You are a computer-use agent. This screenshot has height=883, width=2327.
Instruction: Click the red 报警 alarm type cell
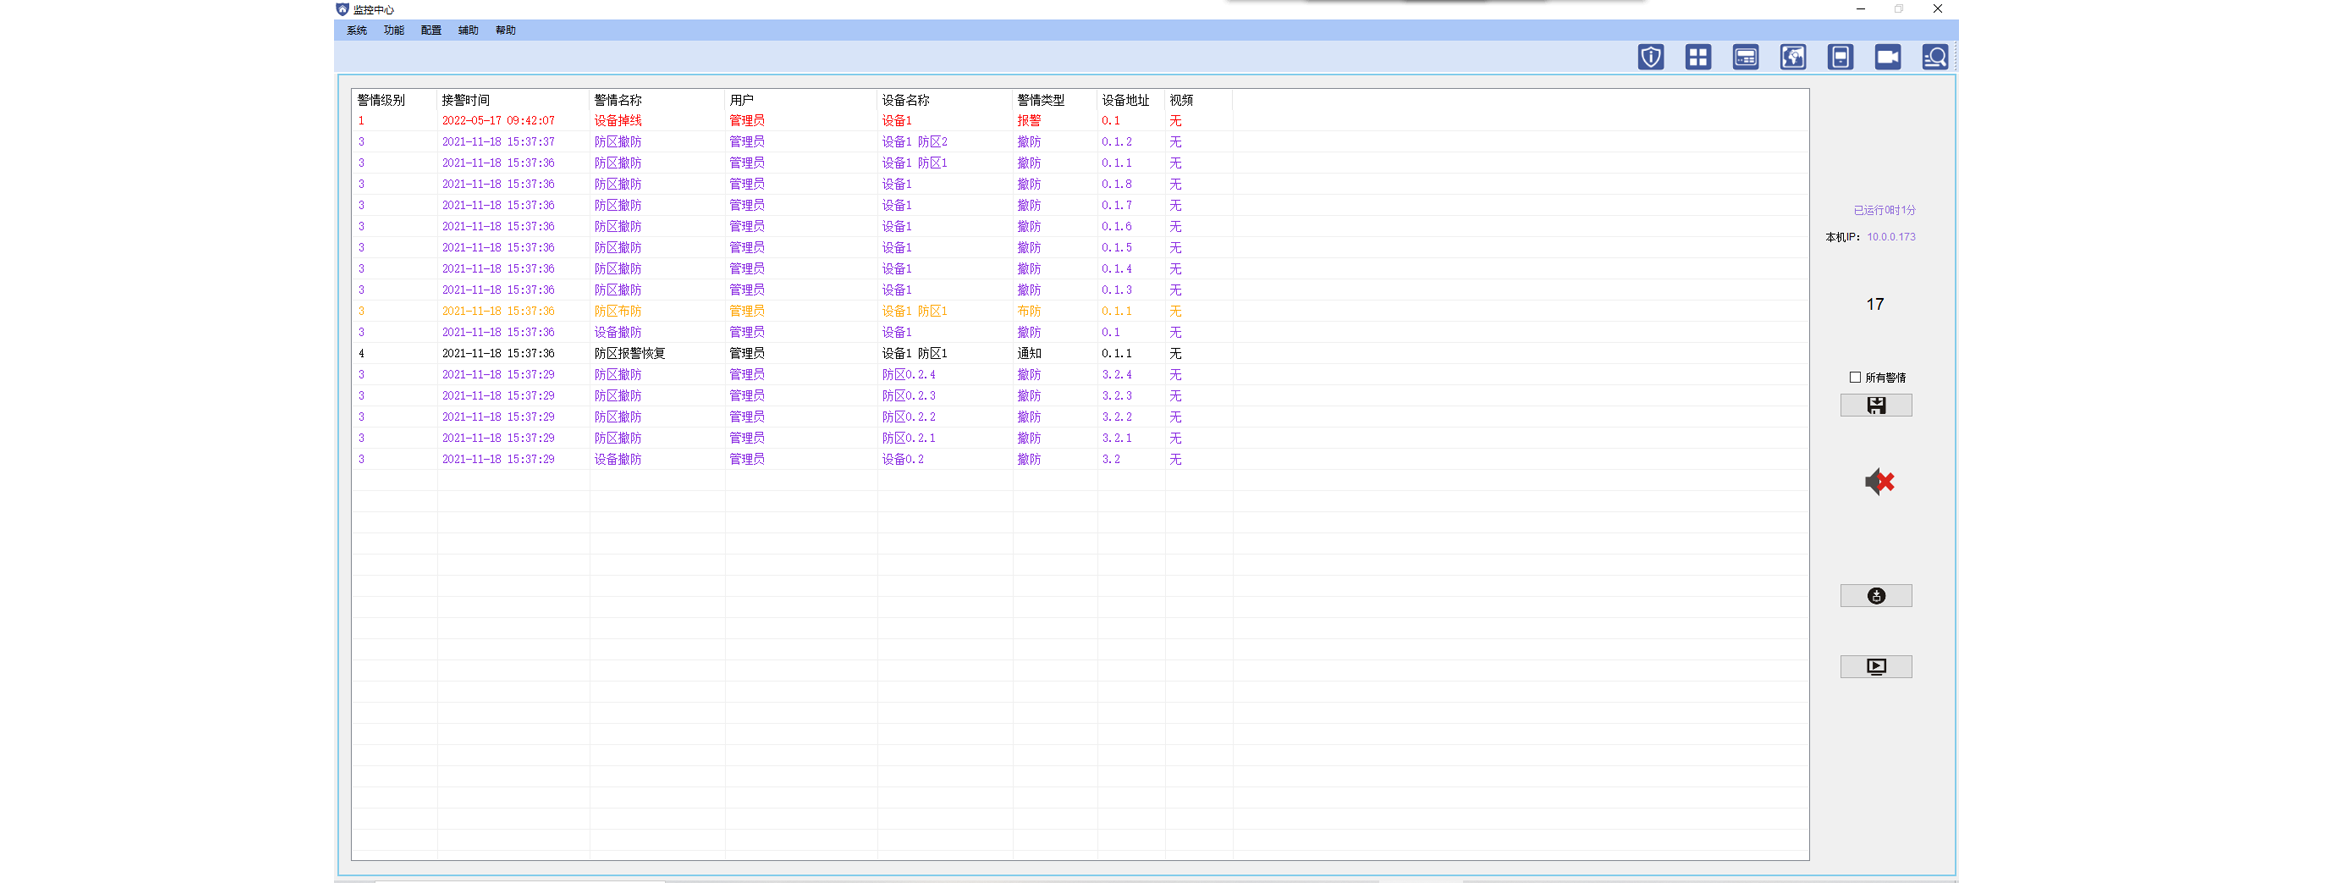click(1029, 121)
